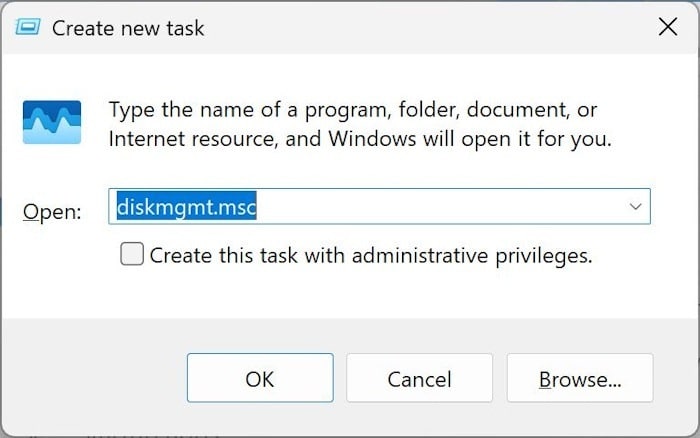Image resolution: width=700 pixels, height=438 pixels.
Task: Click empty title bar area before close button
Action: click(x=450, y=28)
